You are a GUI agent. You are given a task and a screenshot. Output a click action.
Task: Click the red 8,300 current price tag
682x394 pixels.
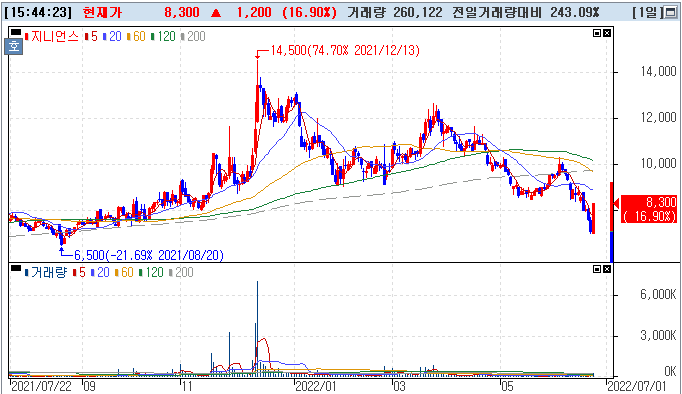(649, 209)
